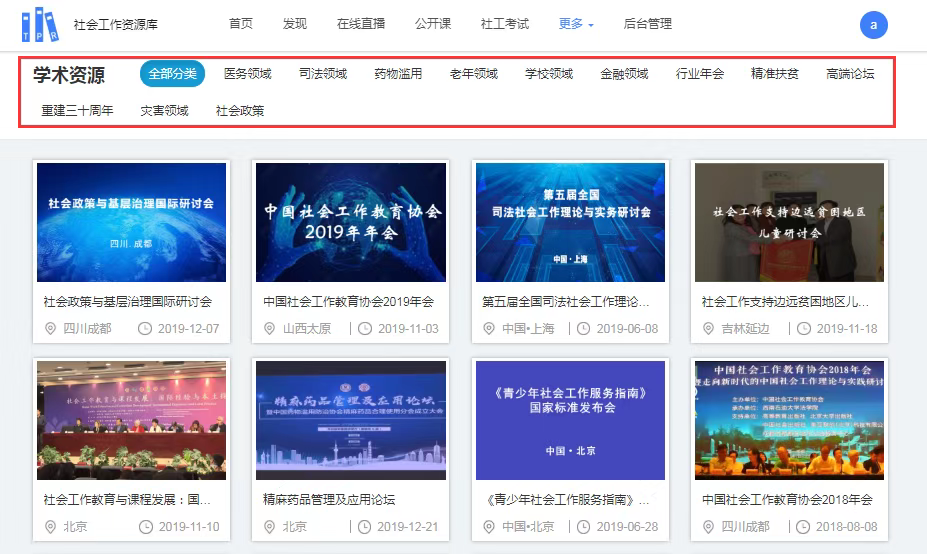Click location pin icon beside 吉林延边
Image resolution: width=927 pixels, height=554 pixels.
(708, 329)
